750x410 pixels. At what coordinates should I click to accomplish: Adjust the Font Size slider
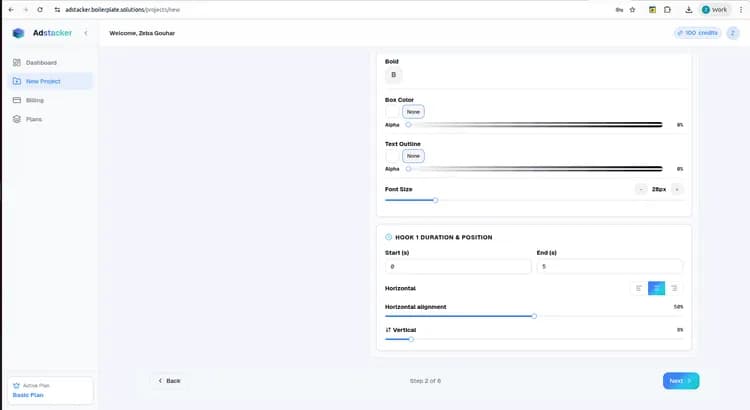(x=534, y=200)
